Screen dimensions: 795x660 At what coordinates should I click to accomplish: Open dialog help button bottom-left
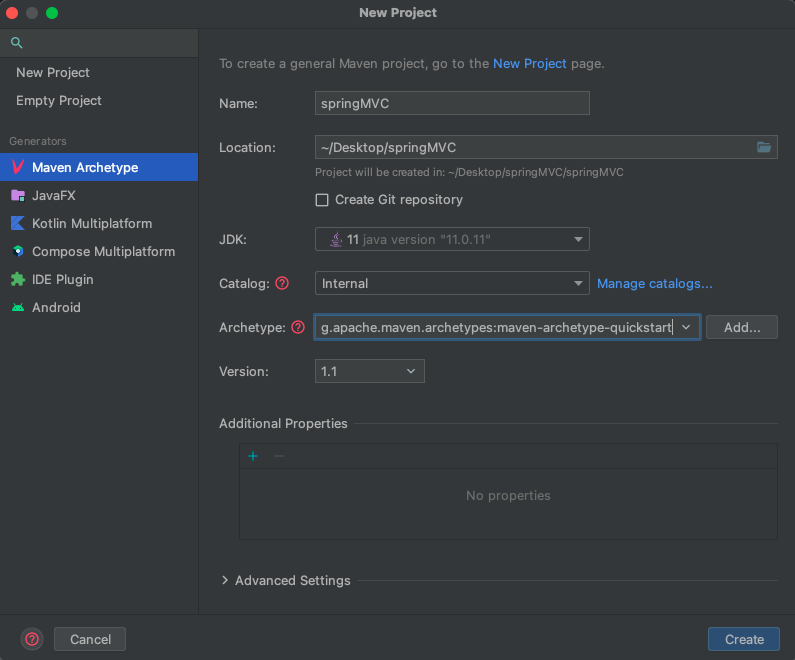tap(32, 639)
